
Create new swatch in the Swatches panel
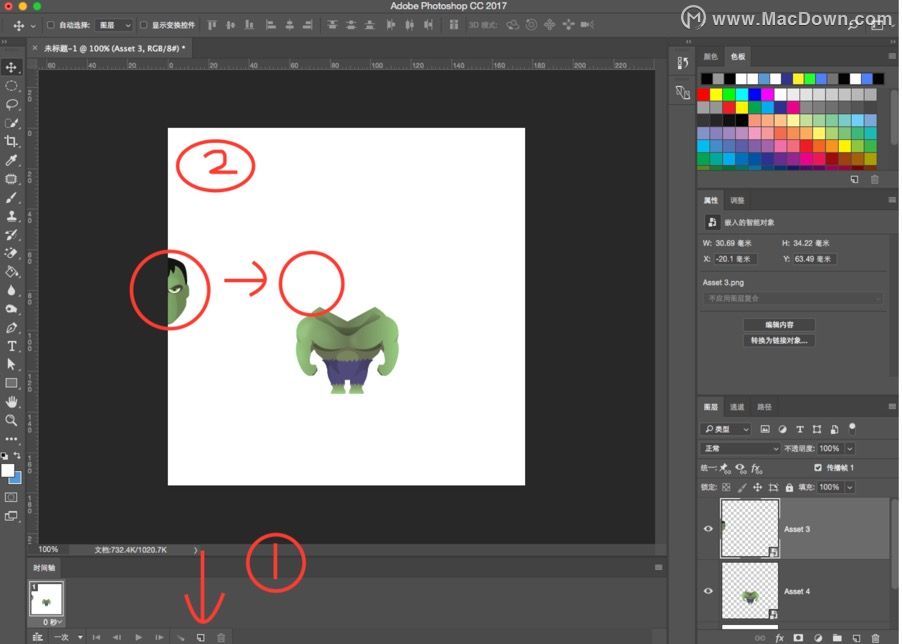855,180
